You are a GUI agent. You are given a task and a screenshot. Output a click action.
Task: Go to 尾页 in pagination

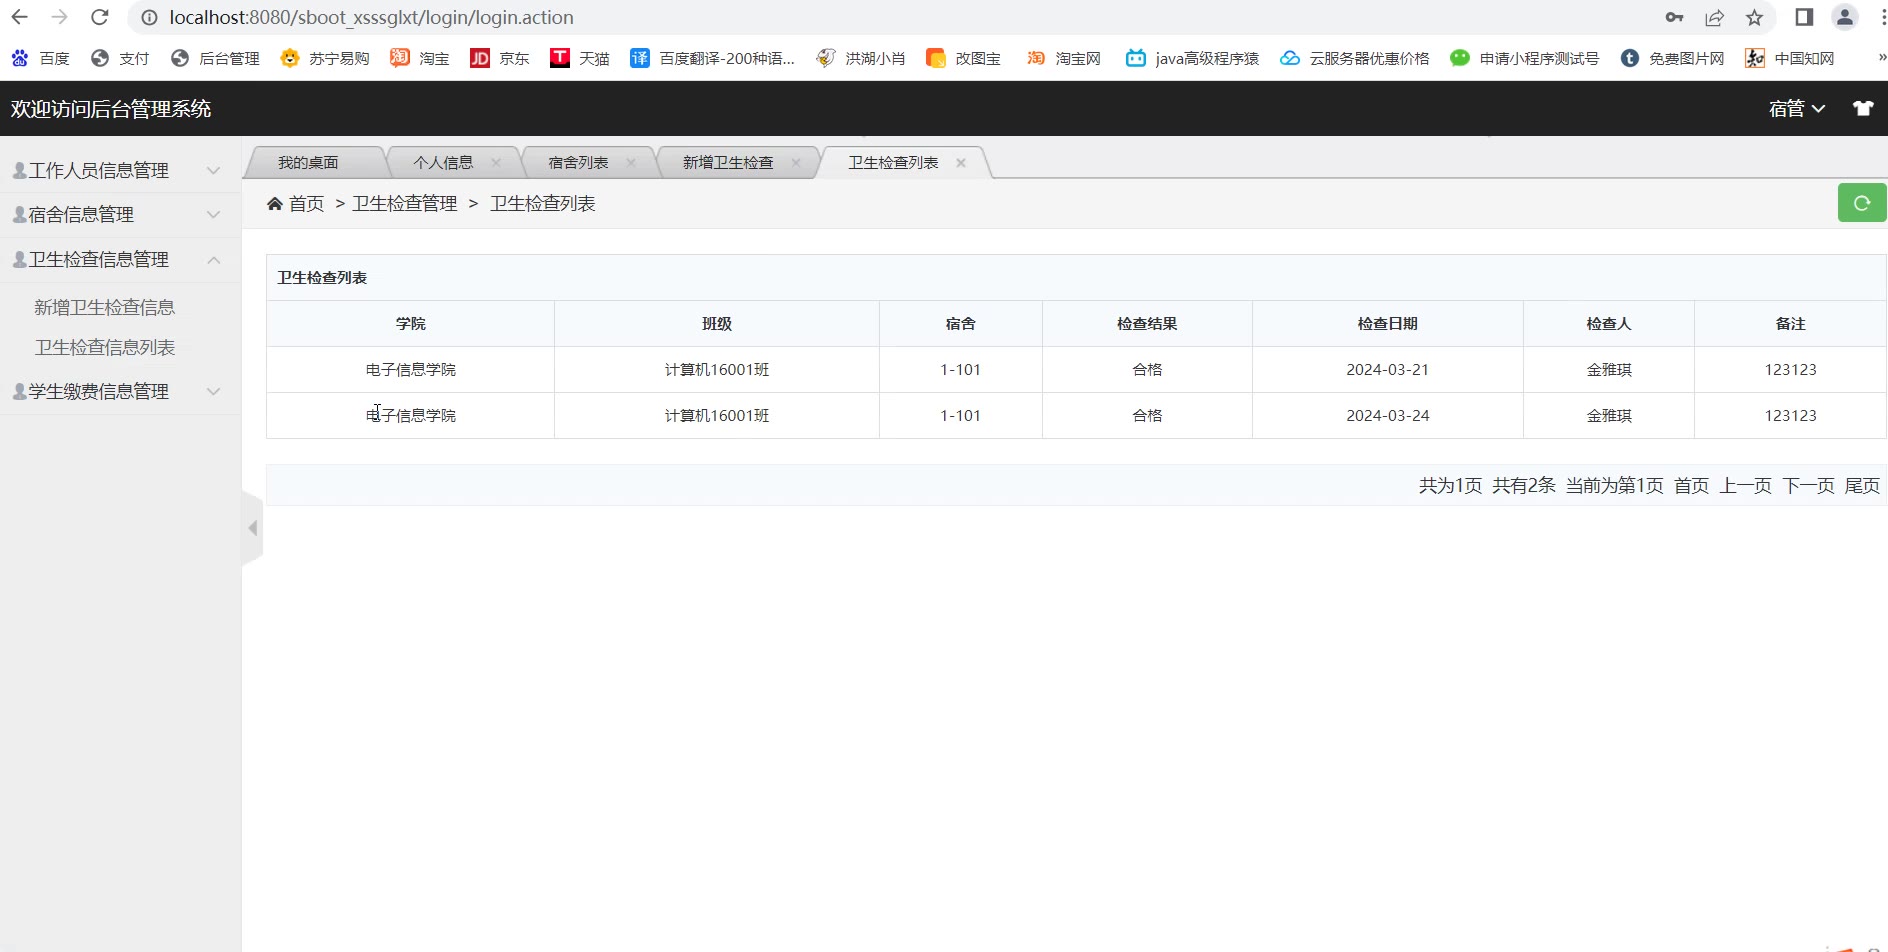click(x=1863, y=485)
